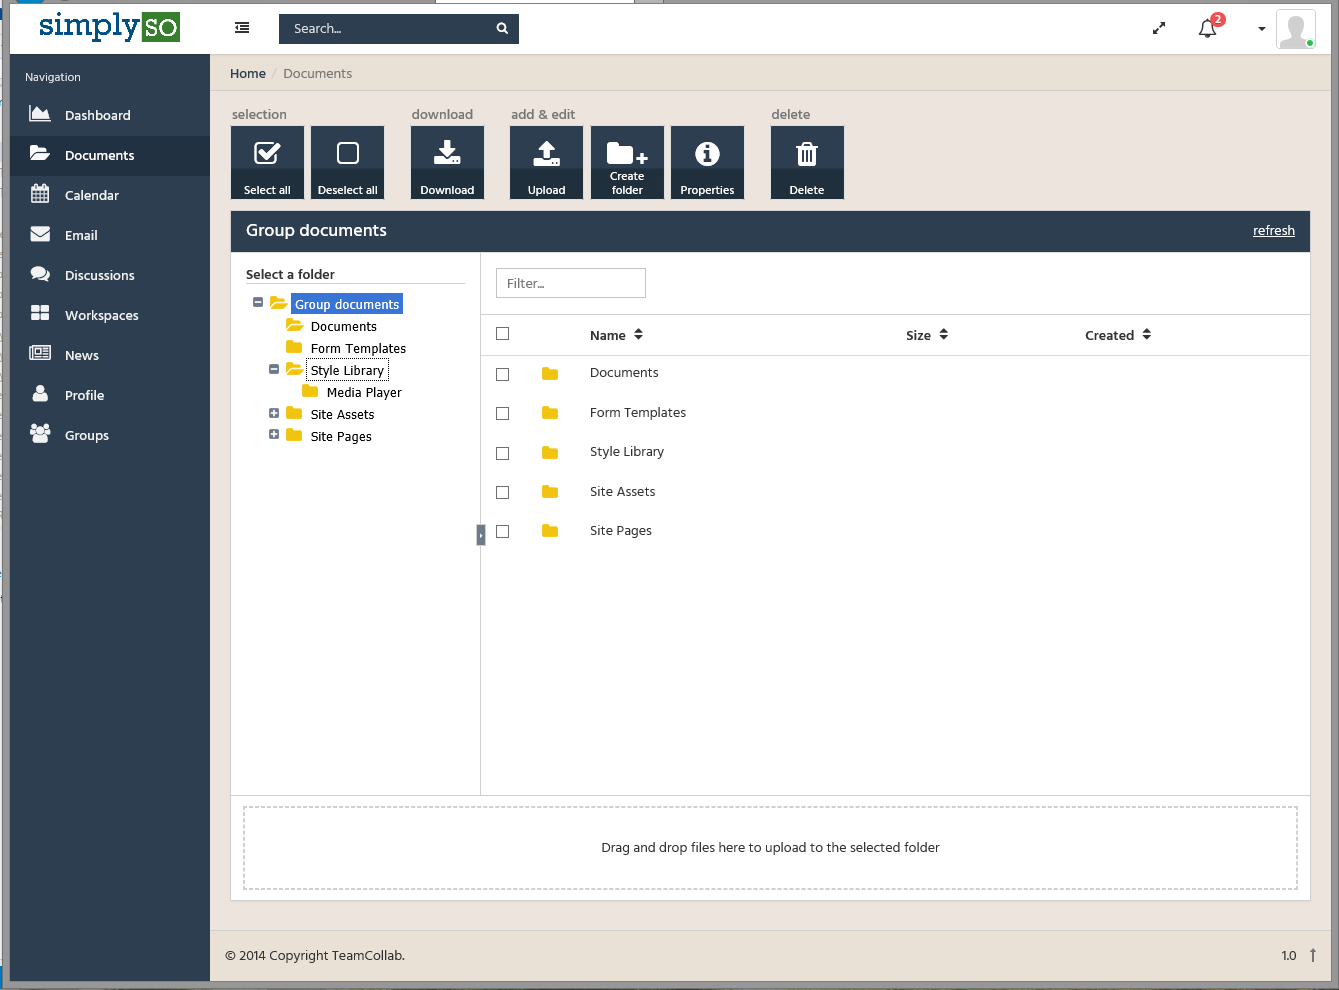Toggle fullscreen with the expand arrows icon

(1159, 28)
